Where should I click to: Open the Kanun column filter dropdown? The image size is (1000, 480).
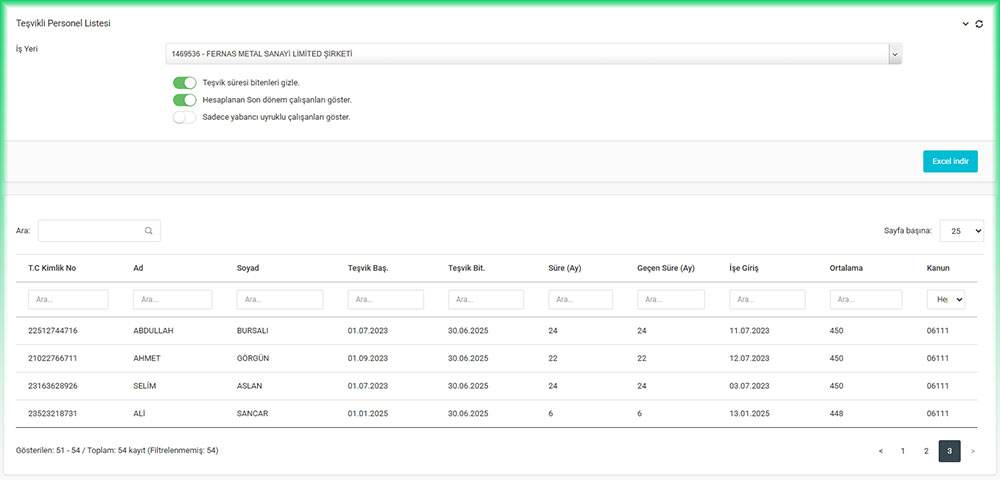pyautogui.click(x=945, y=299)
